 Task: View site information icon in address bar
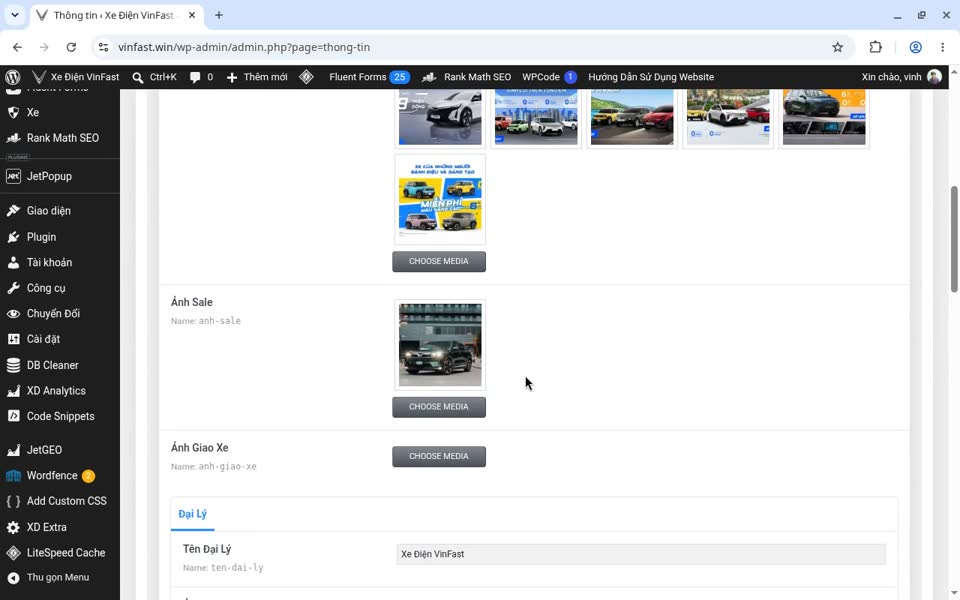[x=103, y=47]
